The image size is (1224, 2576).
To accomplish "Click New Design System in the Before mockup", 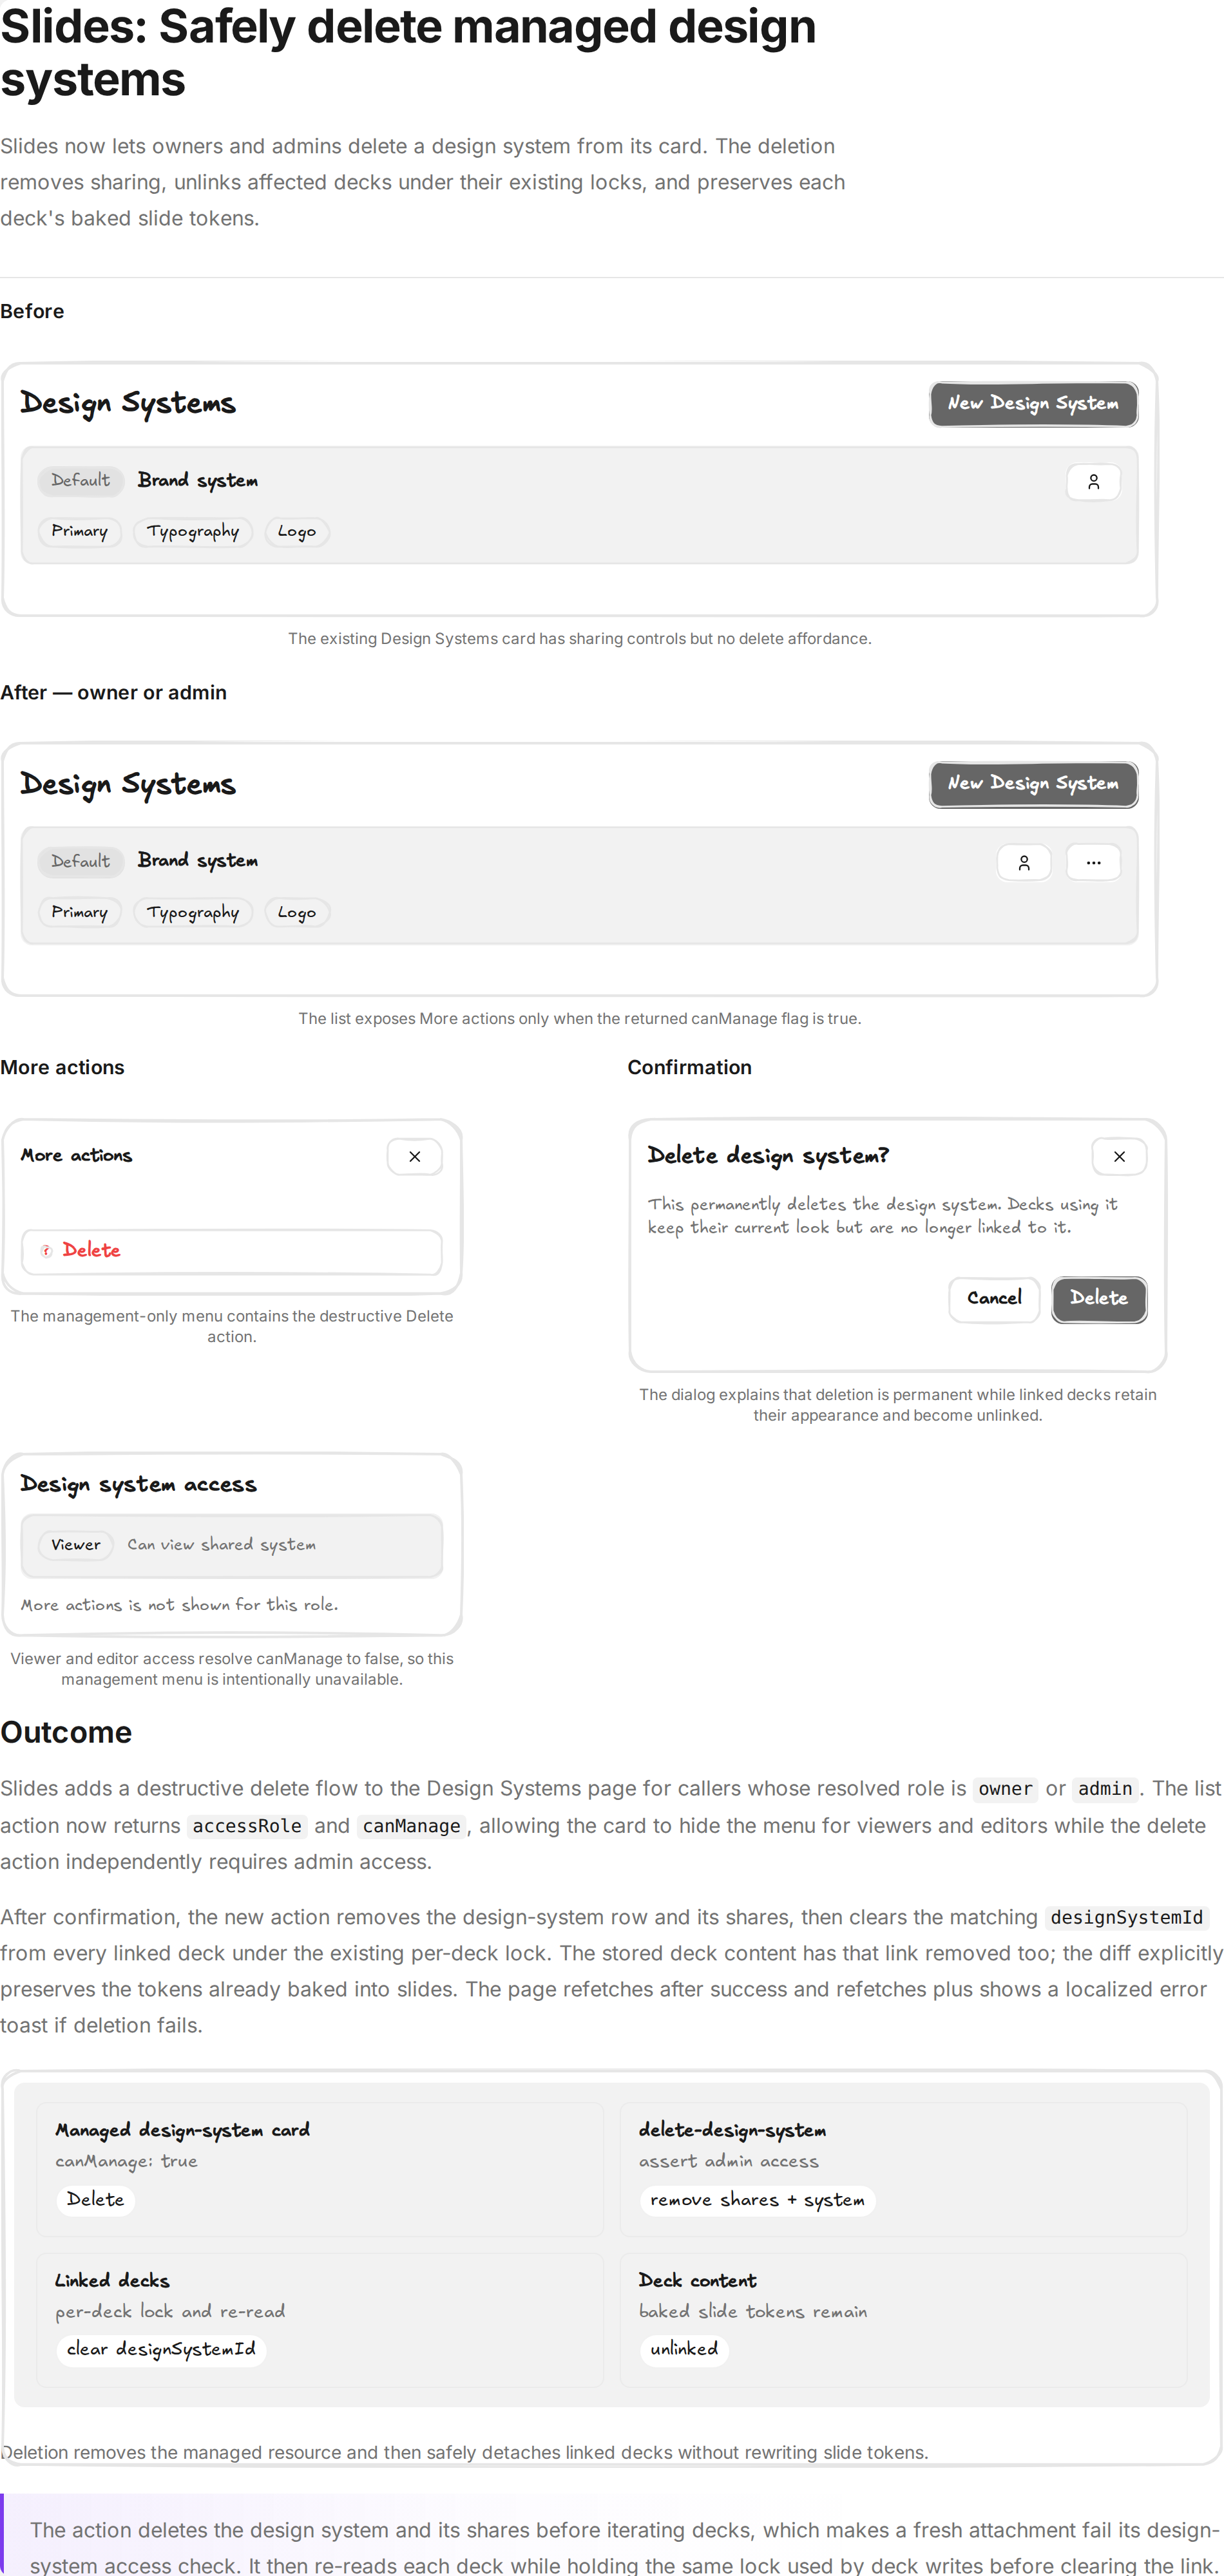I will pos(1033,404).
